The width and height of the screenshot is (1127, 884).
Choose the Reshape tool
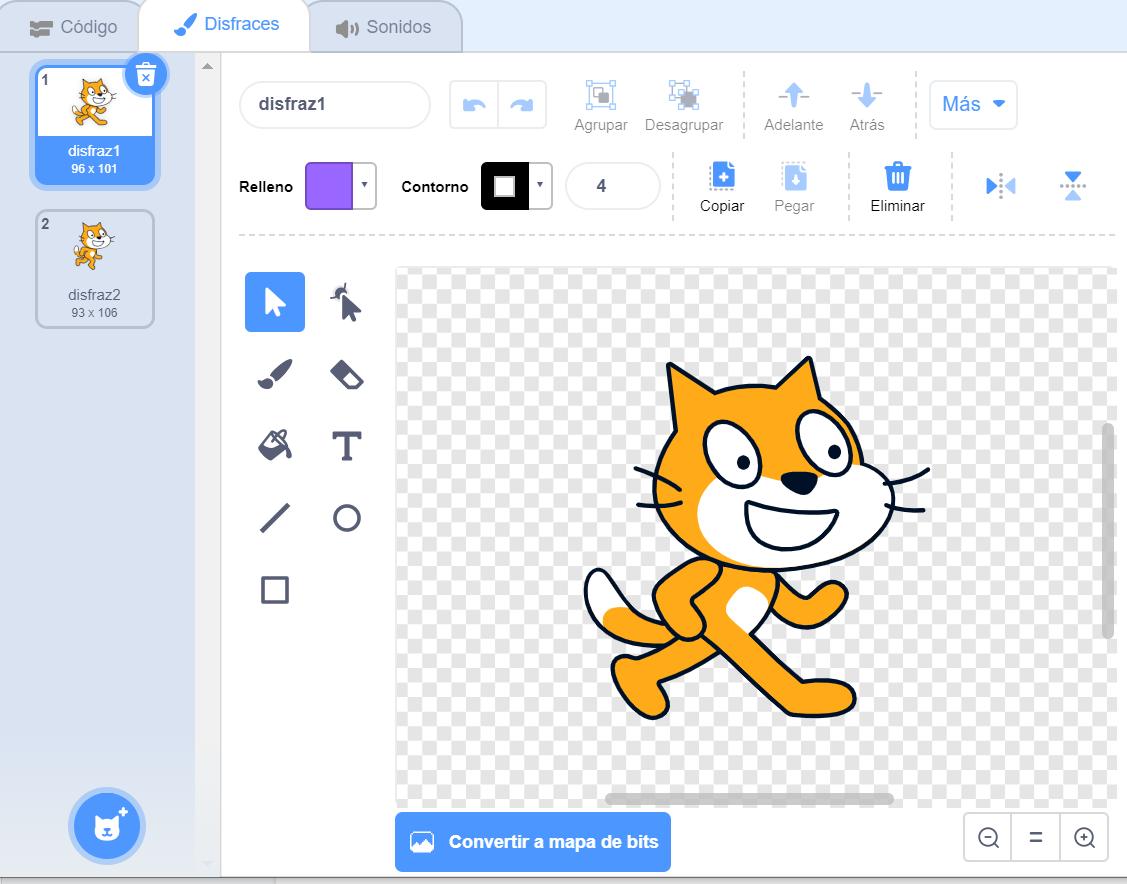[x=346, y=302]
